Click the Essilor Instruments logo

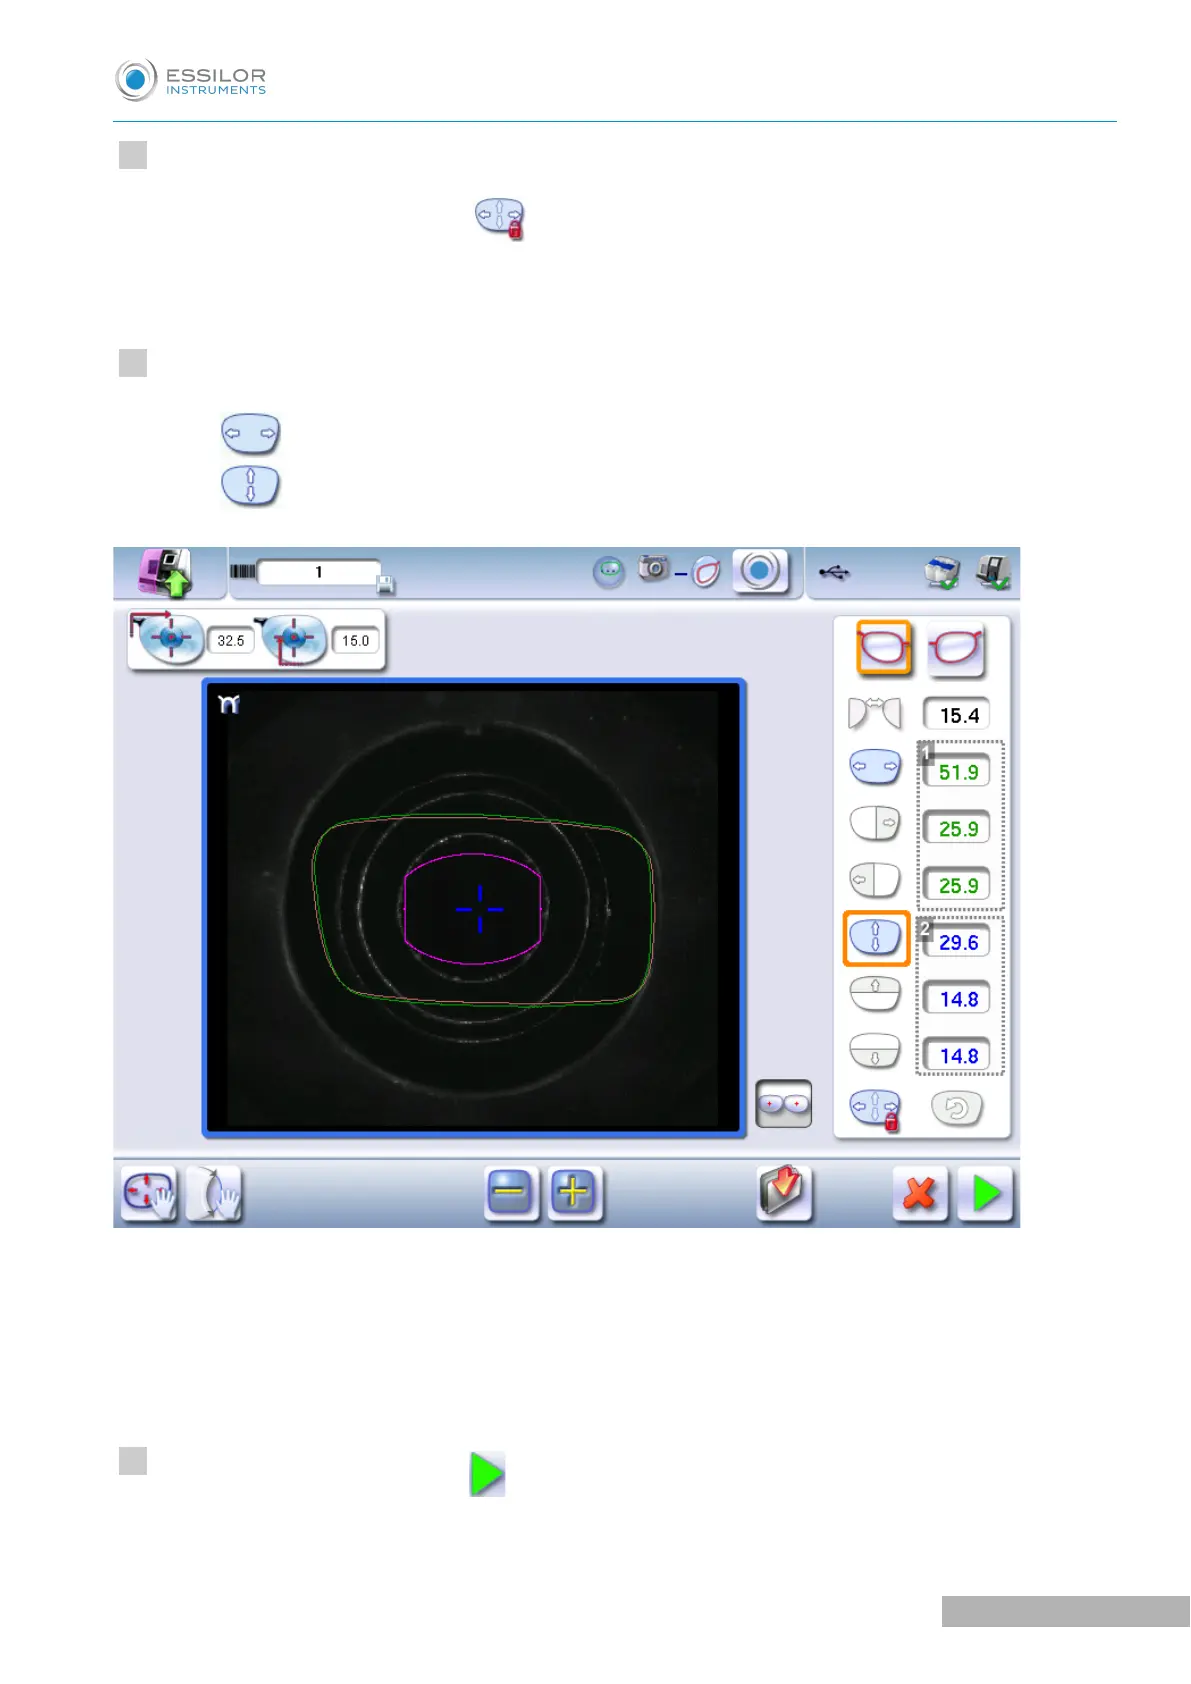(191, 80)
